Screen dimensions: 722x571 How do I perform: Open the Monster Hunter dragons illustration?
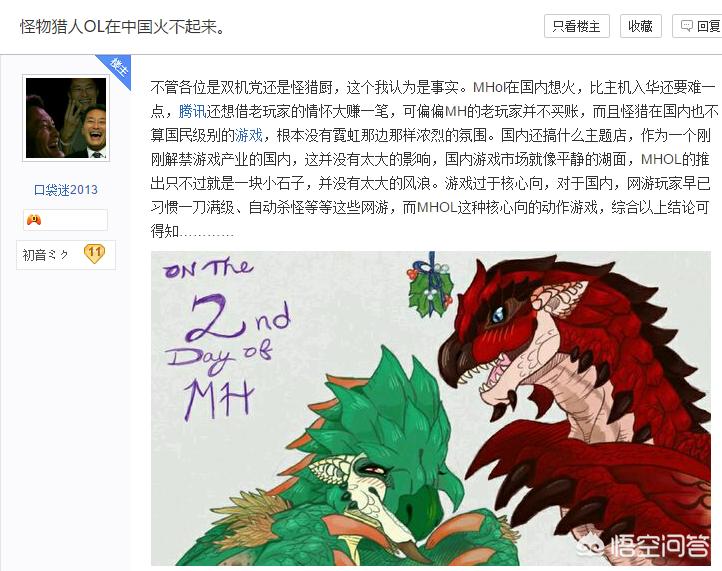click(x=431, y=408)
